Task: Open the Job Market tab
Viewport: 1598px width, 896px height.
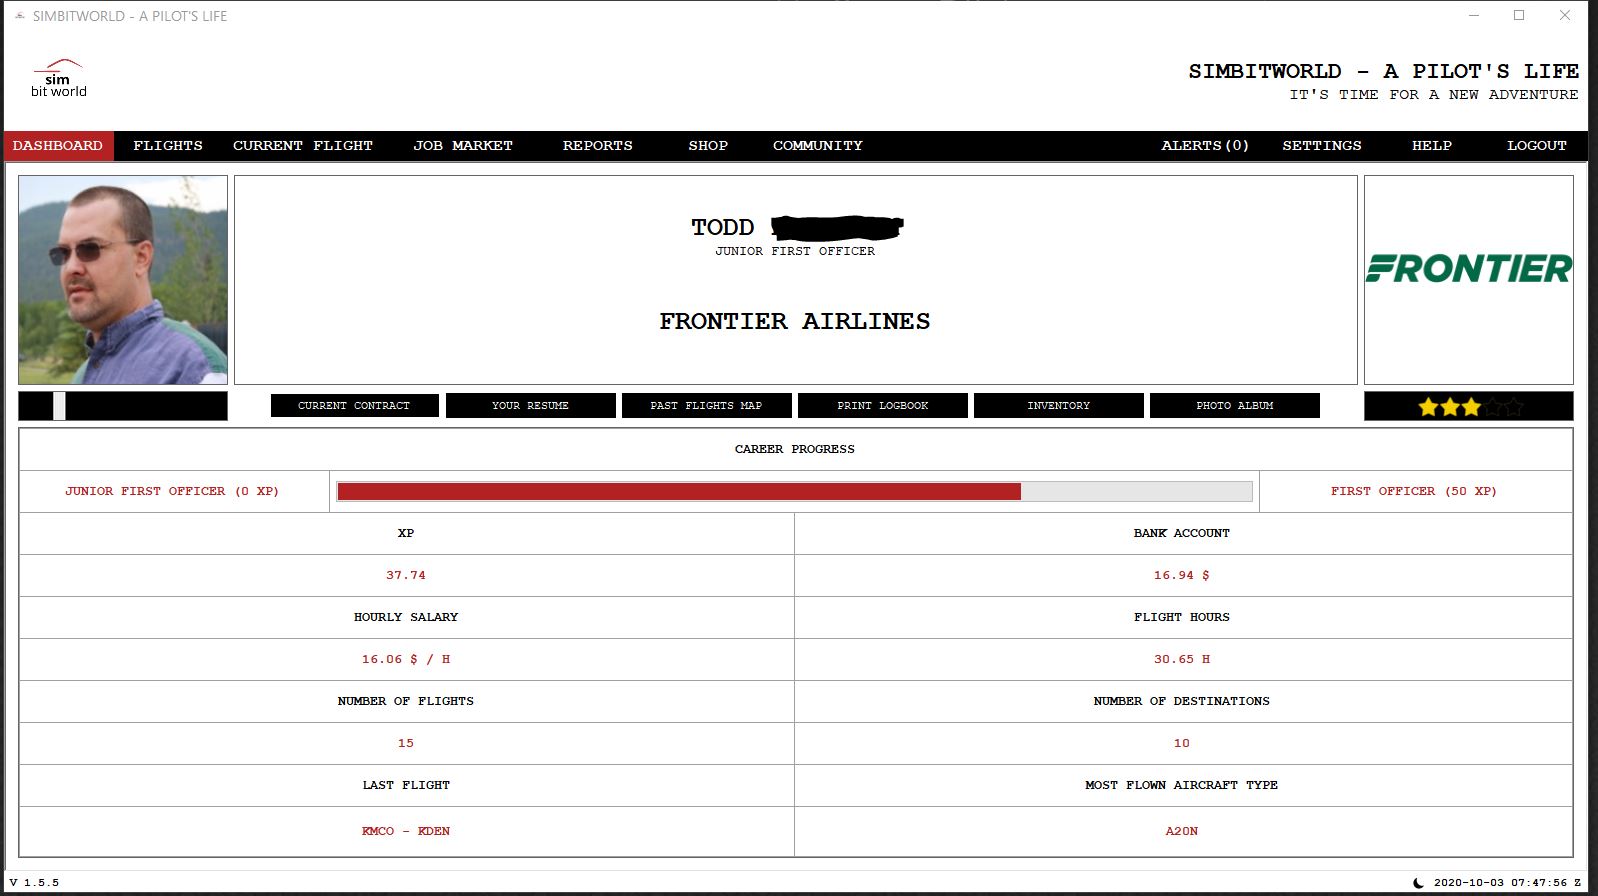Action: pyautogui.click(x=463, y=146)
